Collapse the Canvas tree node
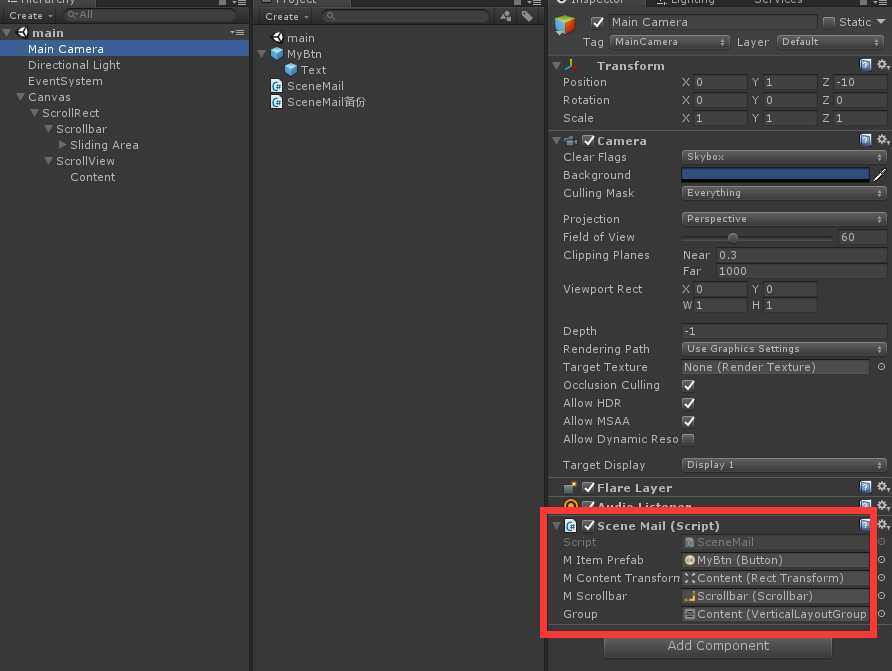Viewport: 892px width, 671px height. [20, 97]
